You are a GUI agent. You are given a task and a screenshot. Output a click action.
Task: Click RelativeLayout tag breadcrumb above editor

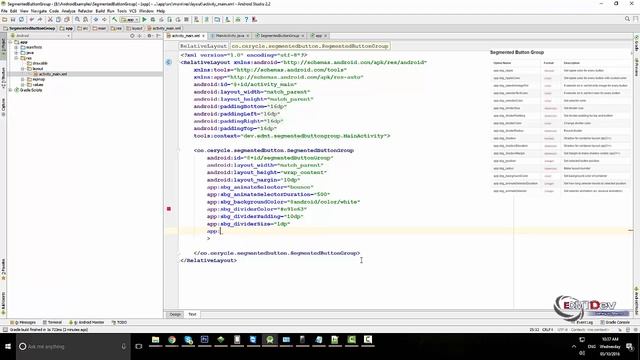coord(203,46)
